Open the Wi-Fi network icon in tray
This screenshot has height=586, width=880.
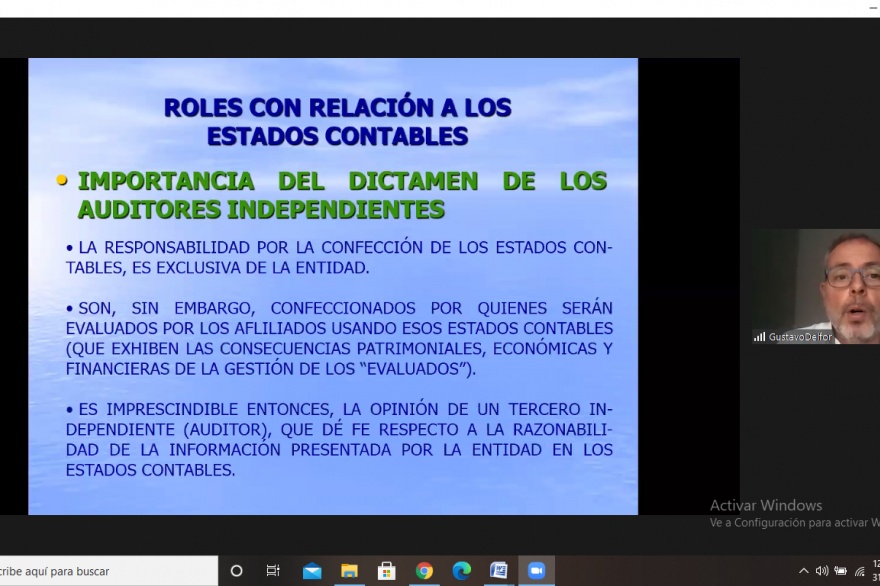859,571
